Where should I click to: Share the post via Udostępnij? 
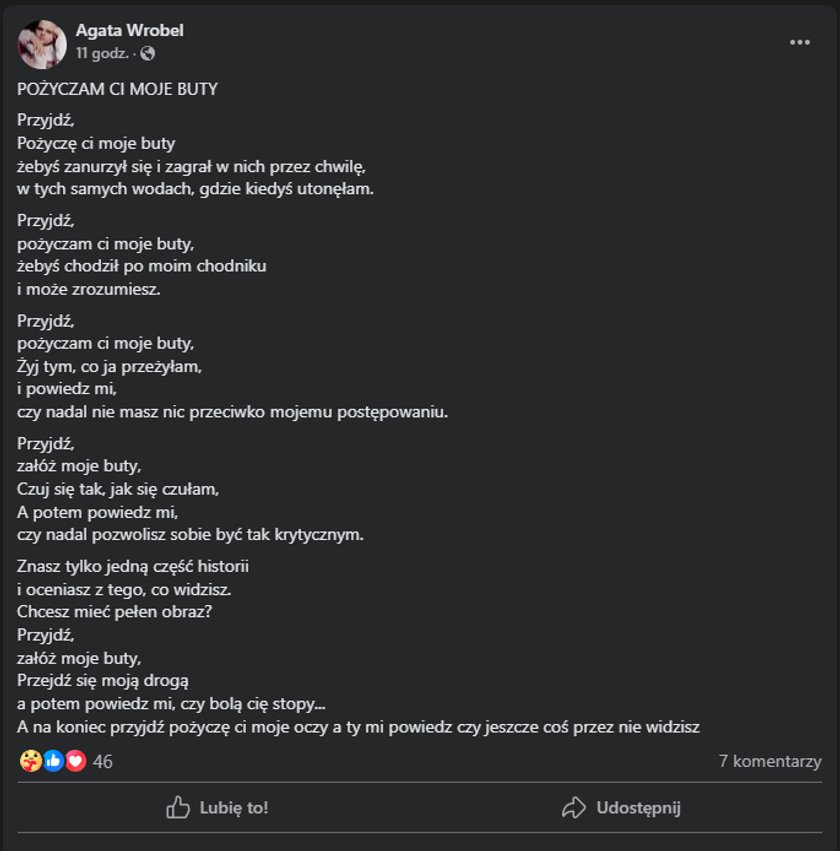(x=621, y=808)
